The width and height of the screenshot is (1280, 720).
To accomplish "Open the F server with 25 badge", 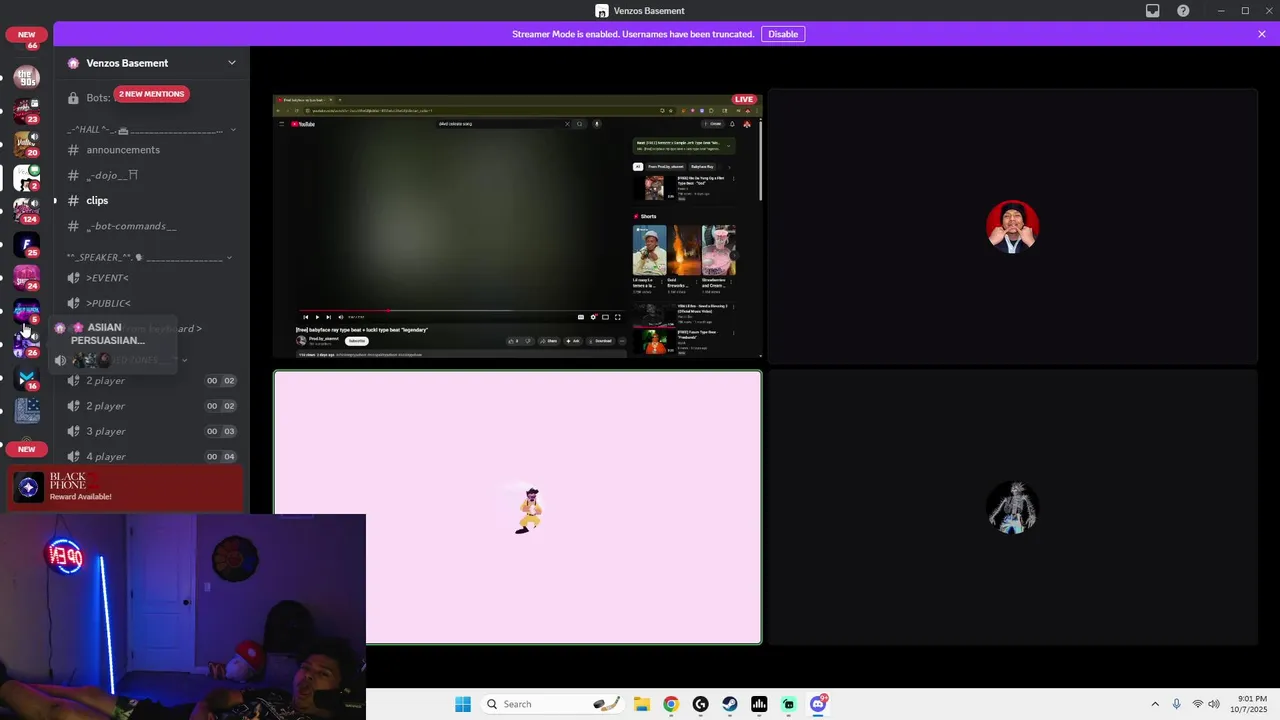I will (x=27, y=244).
